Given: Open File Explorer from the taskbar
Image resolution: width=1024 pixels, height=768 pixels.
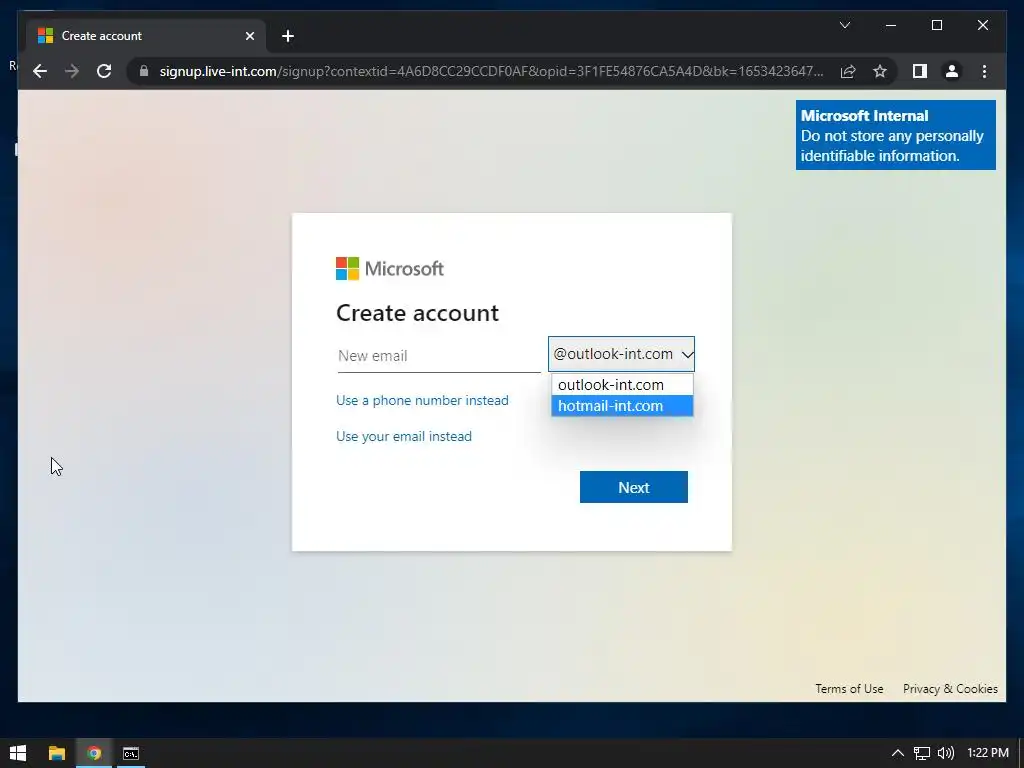Looking at the screenshot, I should tap(57, 753).
